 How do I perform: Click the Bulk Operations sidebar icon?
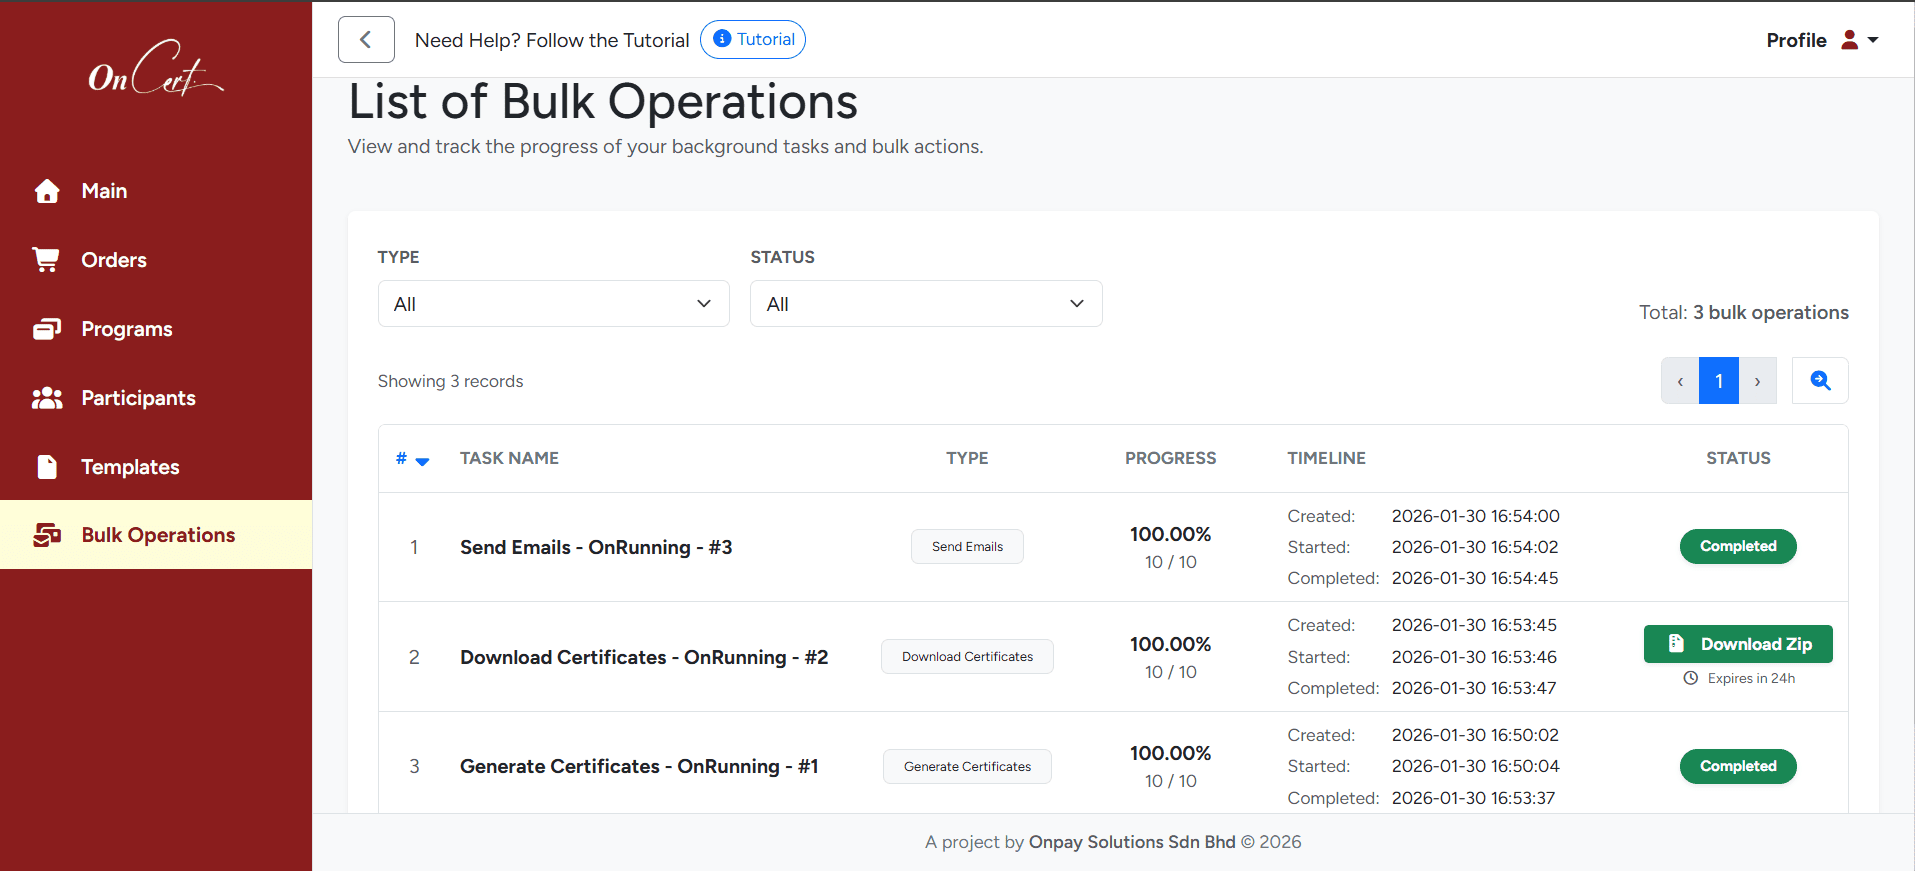pos(47,535)
